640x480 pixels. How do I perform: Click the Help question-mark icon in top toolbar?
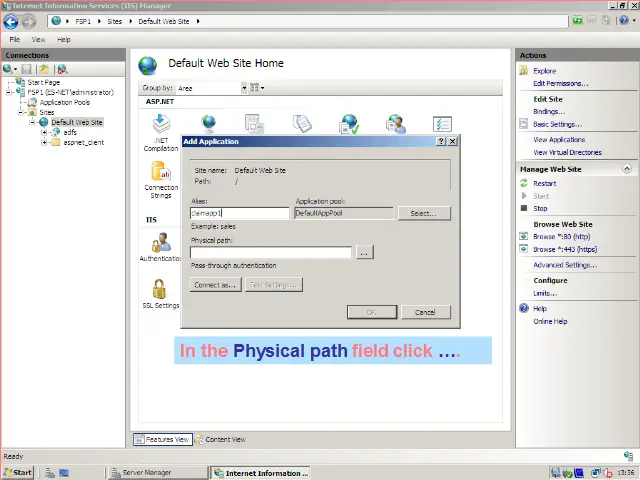pyautogui.click(x=623, y=20)
